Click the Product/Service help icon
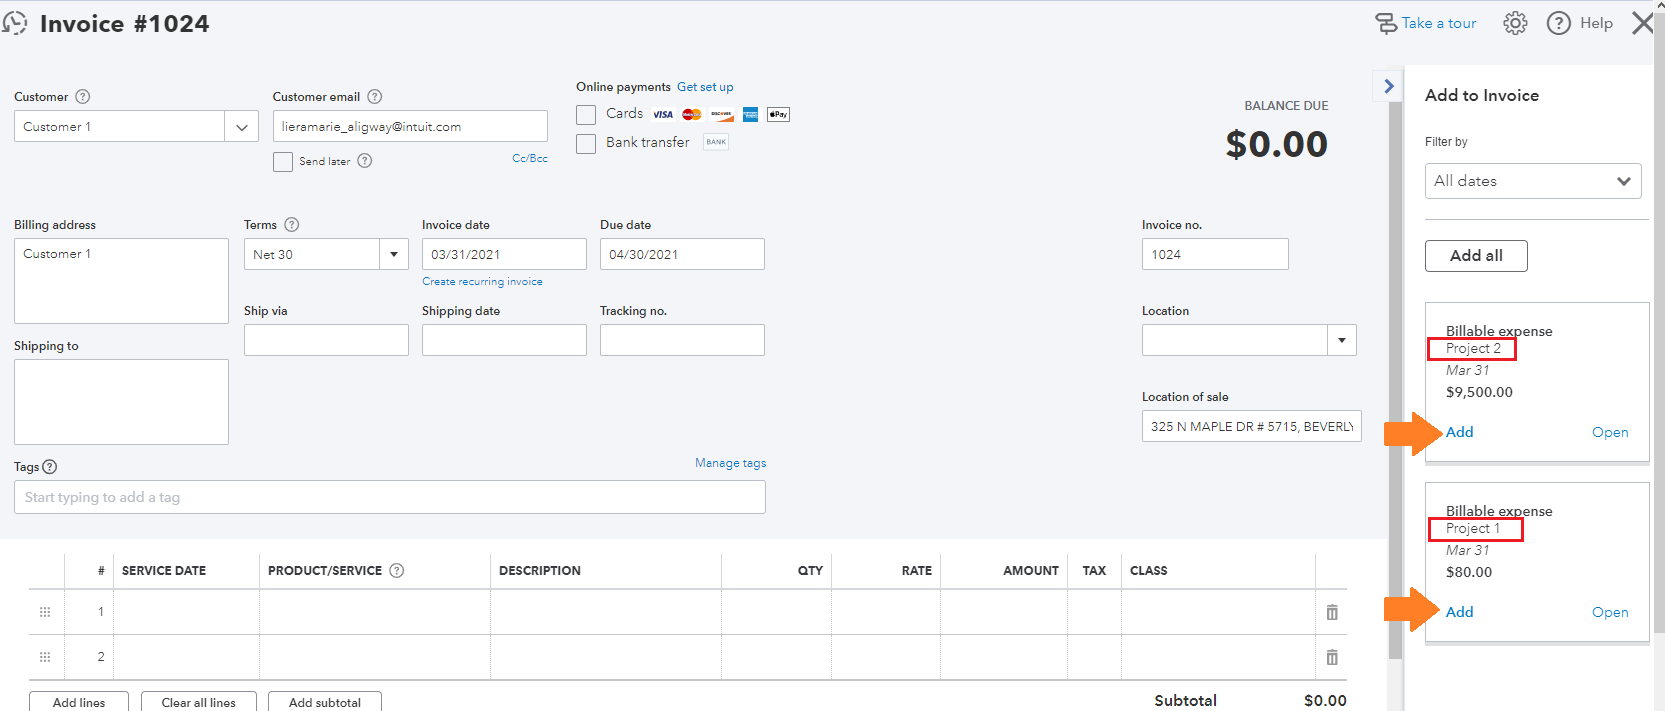Image resolution: width=1665 pixels, height=711 pixels. point(397,571)
